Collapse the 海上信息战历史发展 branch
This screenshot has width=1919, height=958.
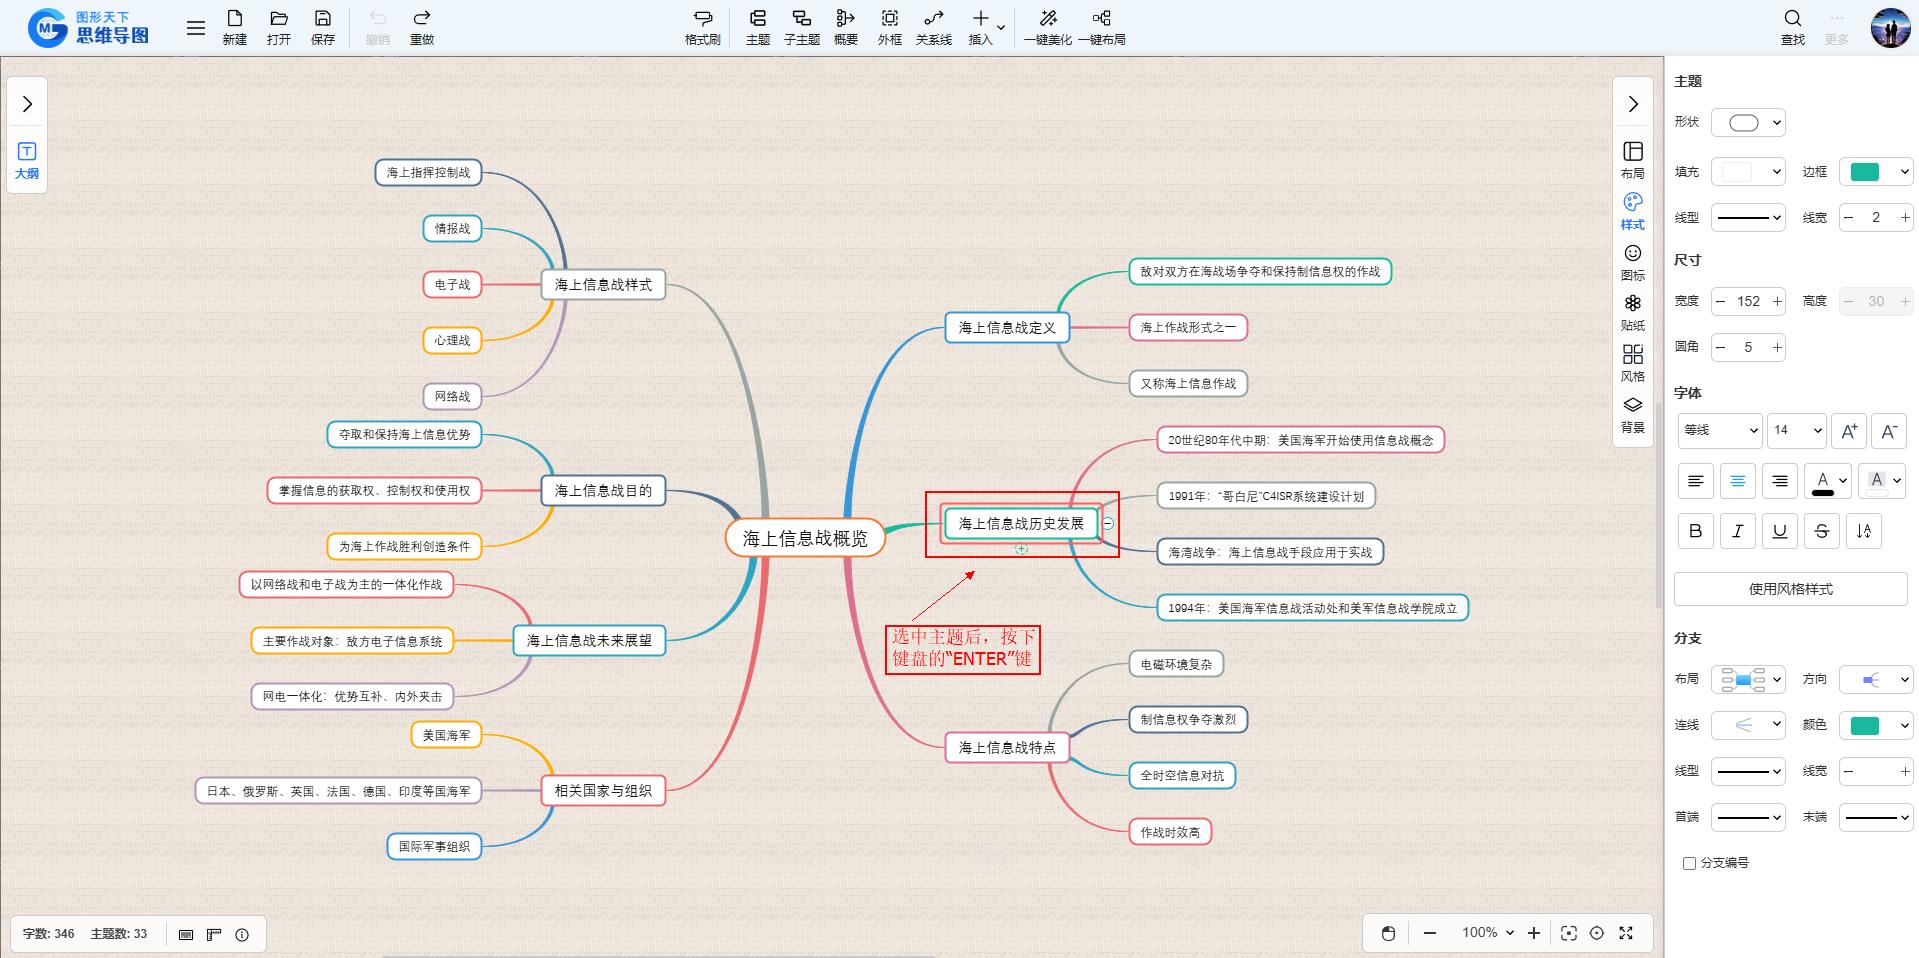pos(1108,523)
